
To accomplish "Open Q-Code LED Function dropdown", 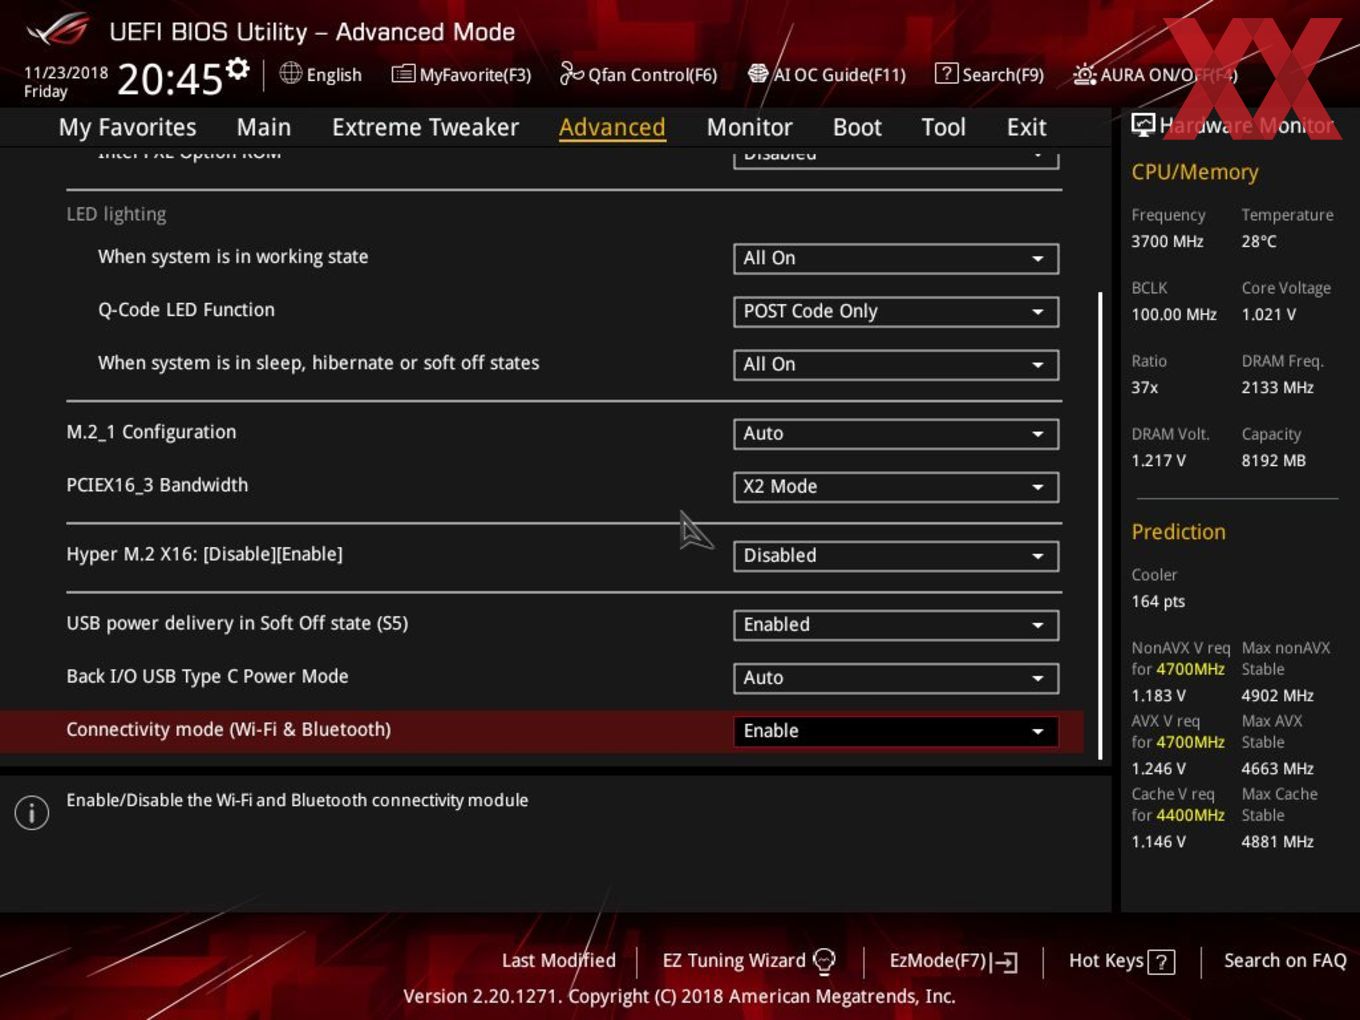I will (896, 311).
